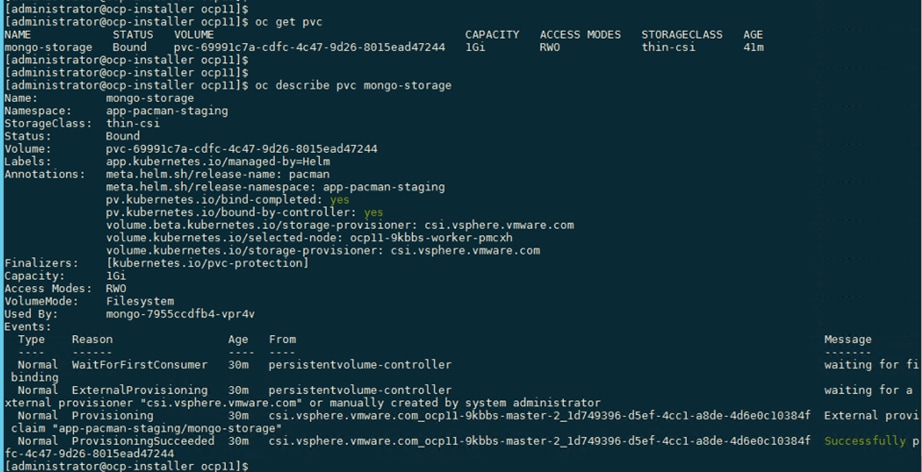The width and height of the screenshot is (922, 472).
Task: Click the green 'yes' after bind-completed
Action: point(339,200)
